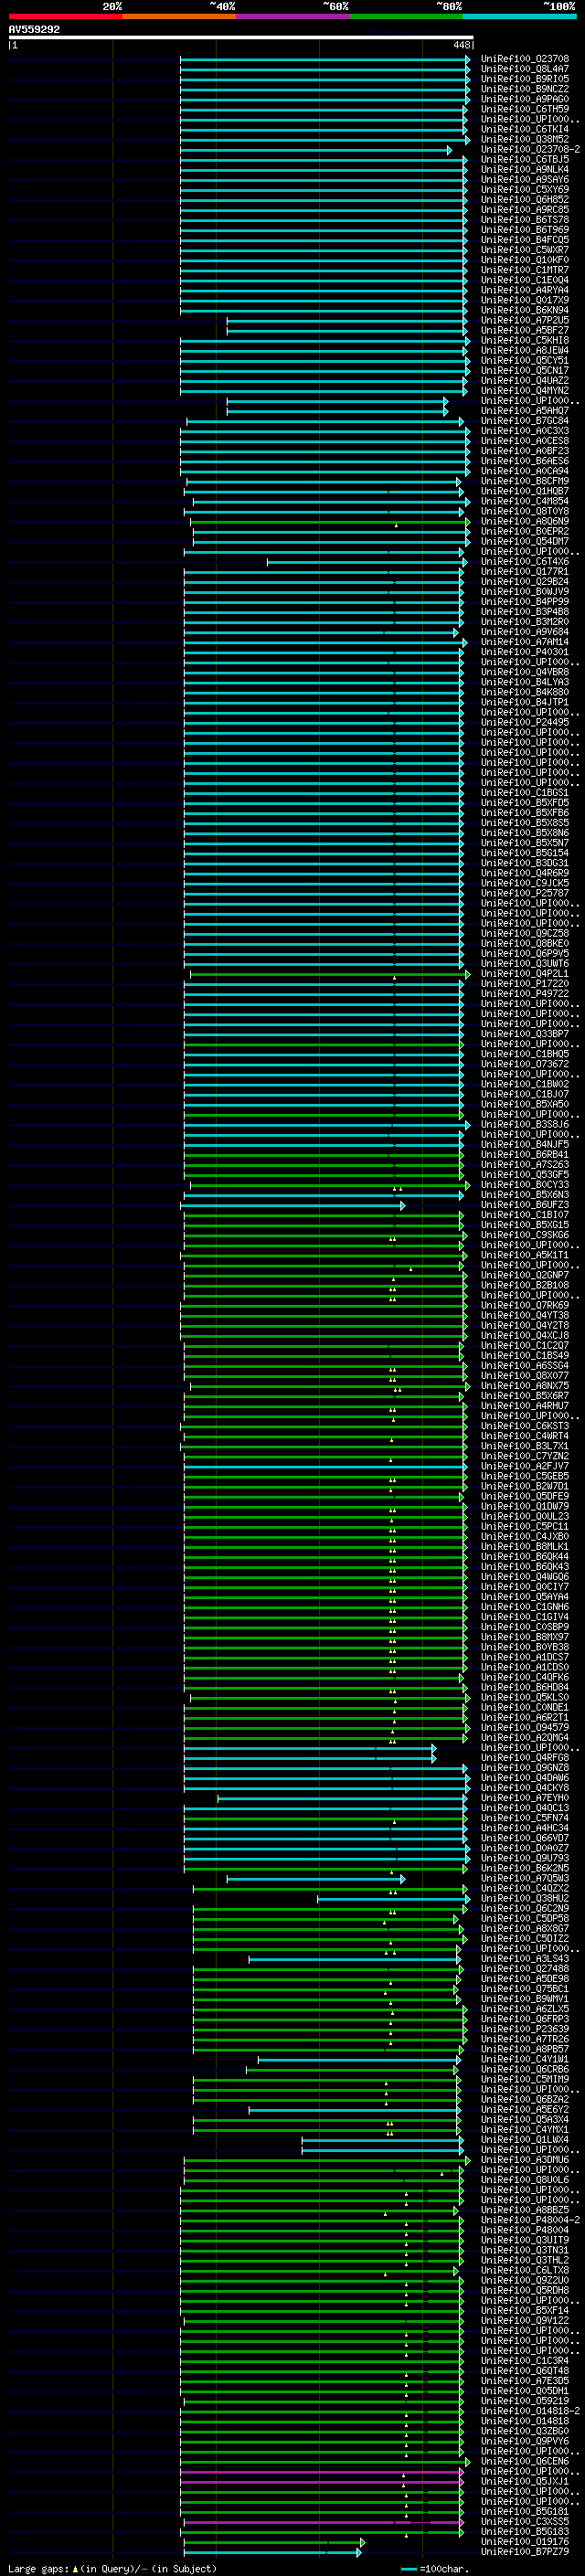Open hit UniRef100_P48004-2
The width and height of the screenshot is (585, 2576).
(x=530, y=2220)
